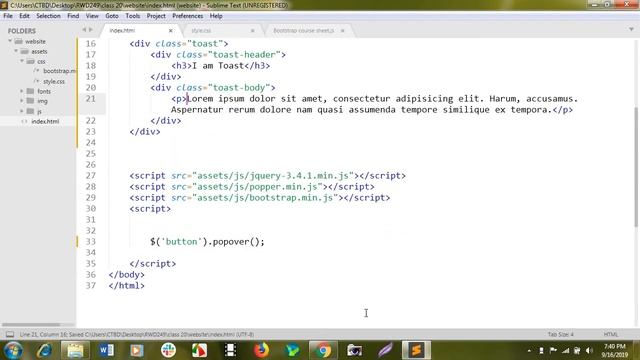This screenshot has width=640, height=360.
Task: Click the closing </html> tag
Action: click(x=127, y=286)
